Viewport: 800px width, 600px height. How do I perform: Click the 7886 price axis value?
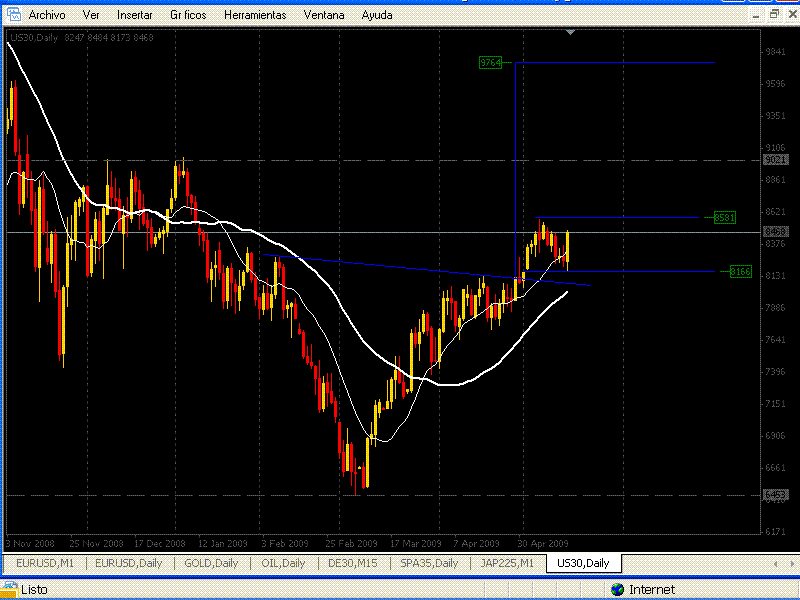776,308
